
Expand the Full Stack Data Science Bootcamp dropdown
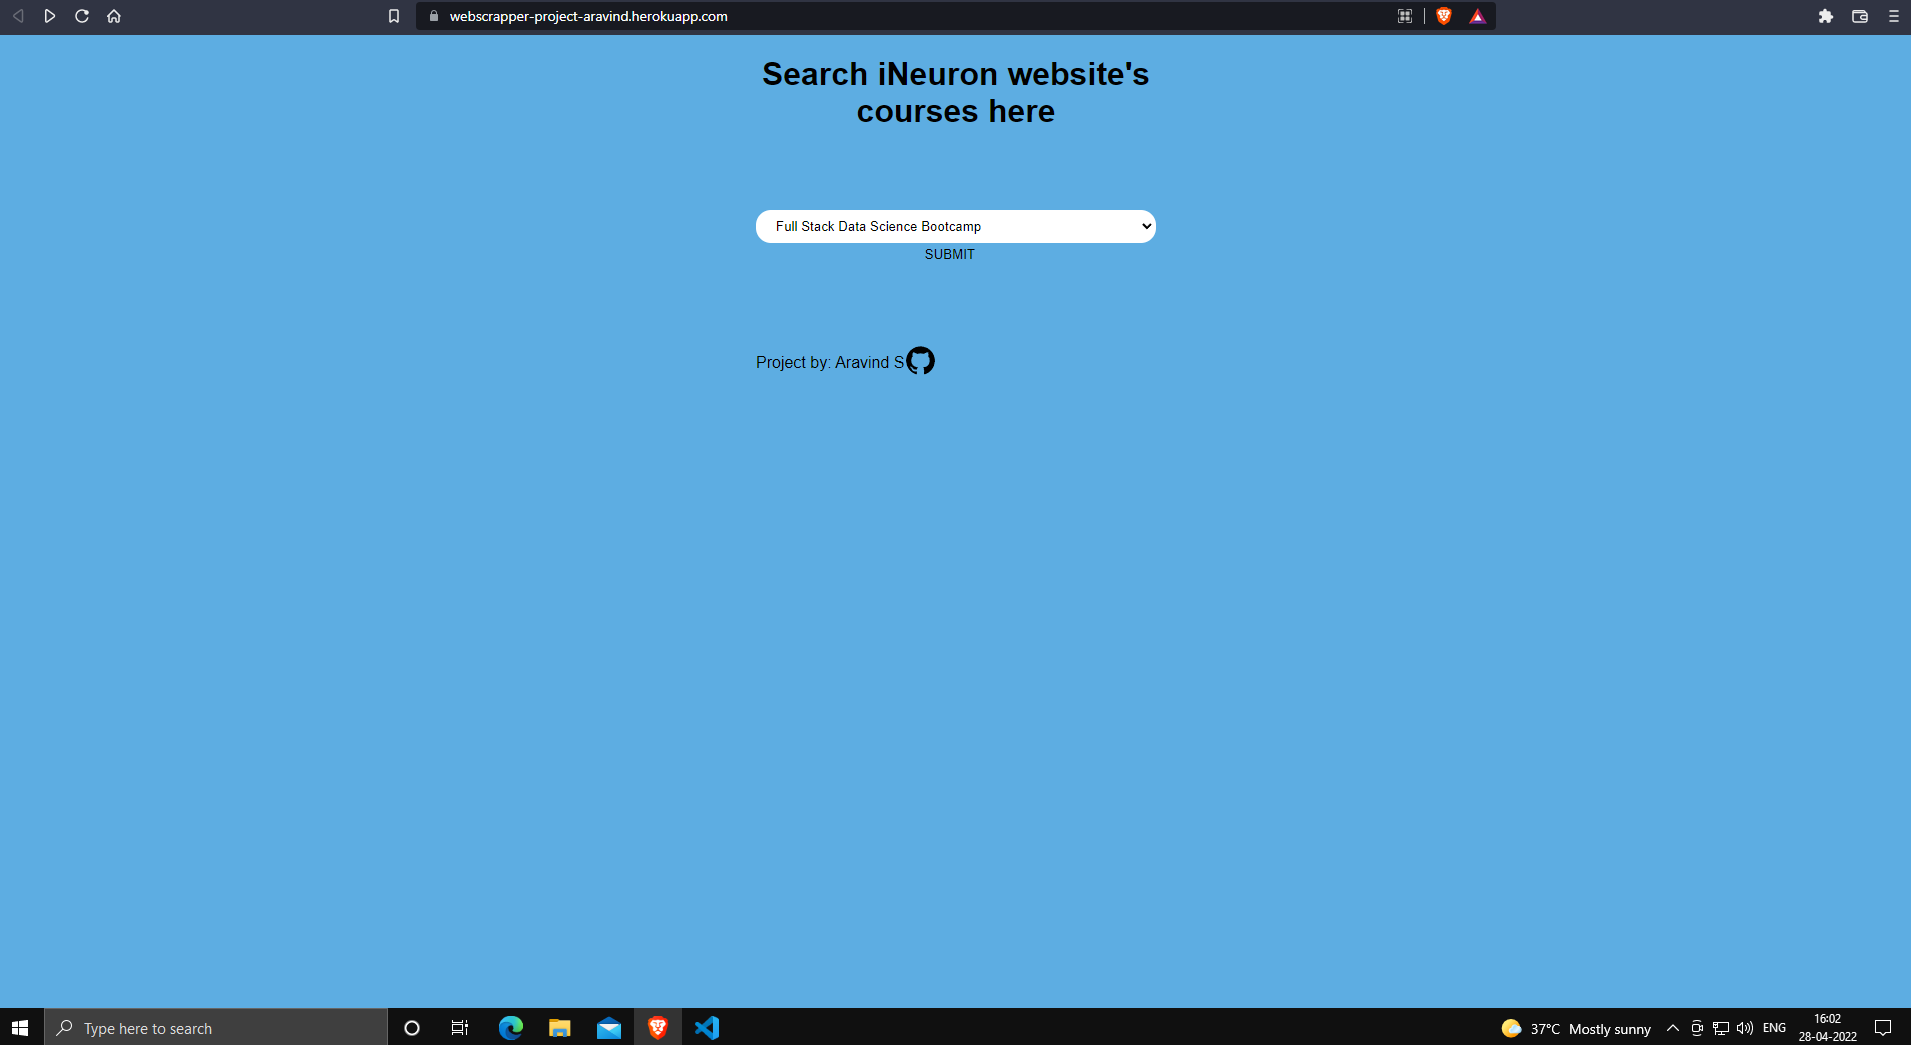tap(956, 226)
